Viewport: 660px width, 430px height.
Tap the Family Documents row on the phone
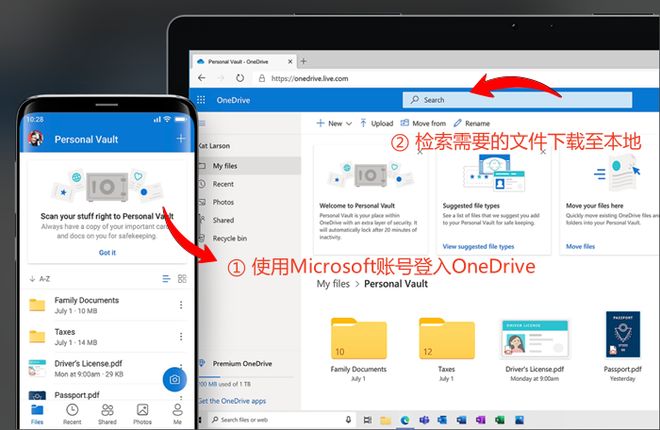click(107, 305)
